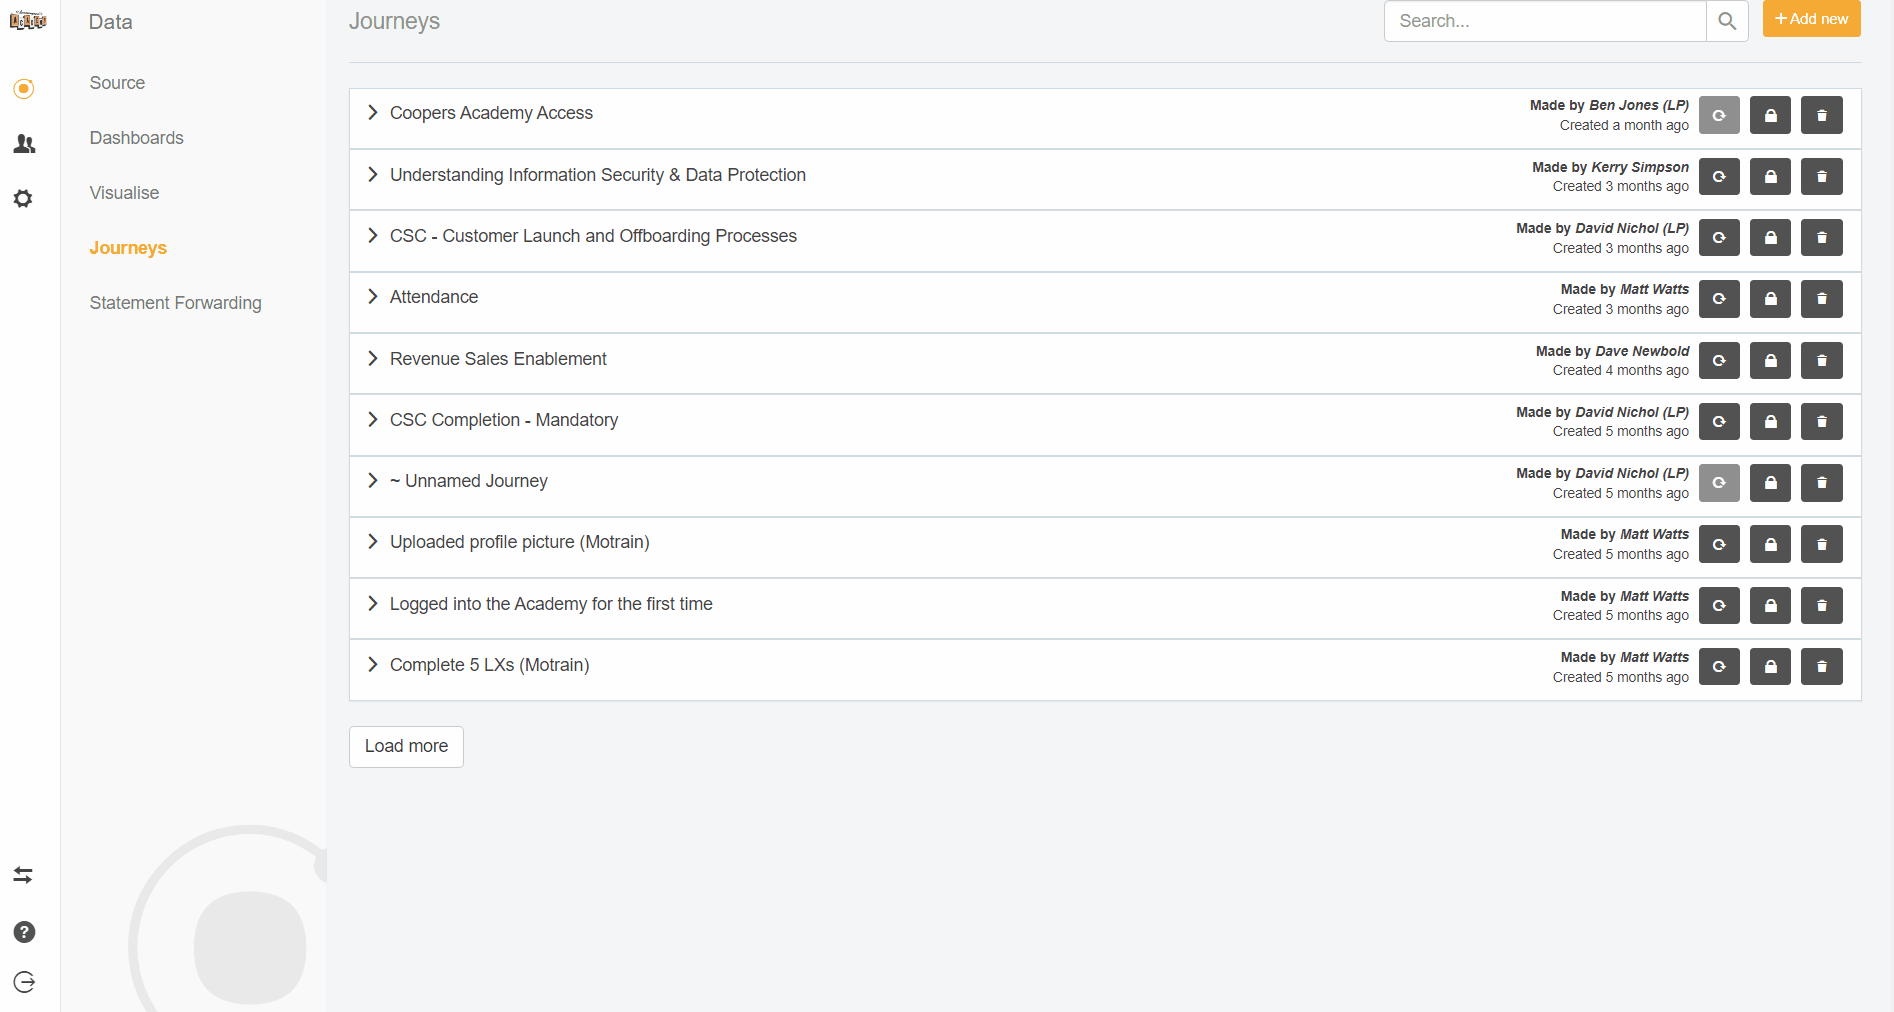Expand Logged into the Academy for the first time
Screen dimensions: 1894x1012
pyautogui.click(x=373, y=604)
